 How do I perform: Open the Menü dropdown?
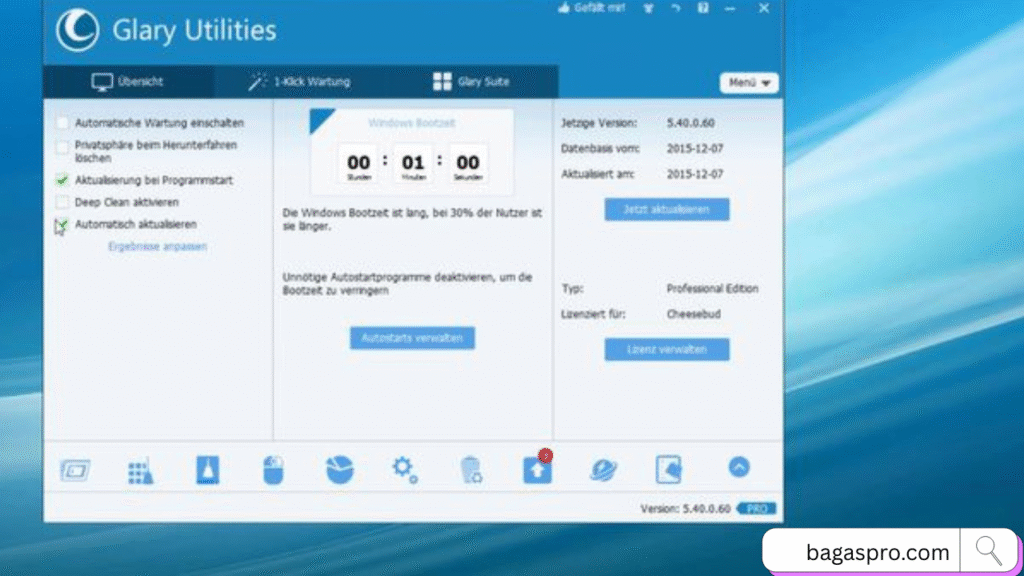(748, 83)
